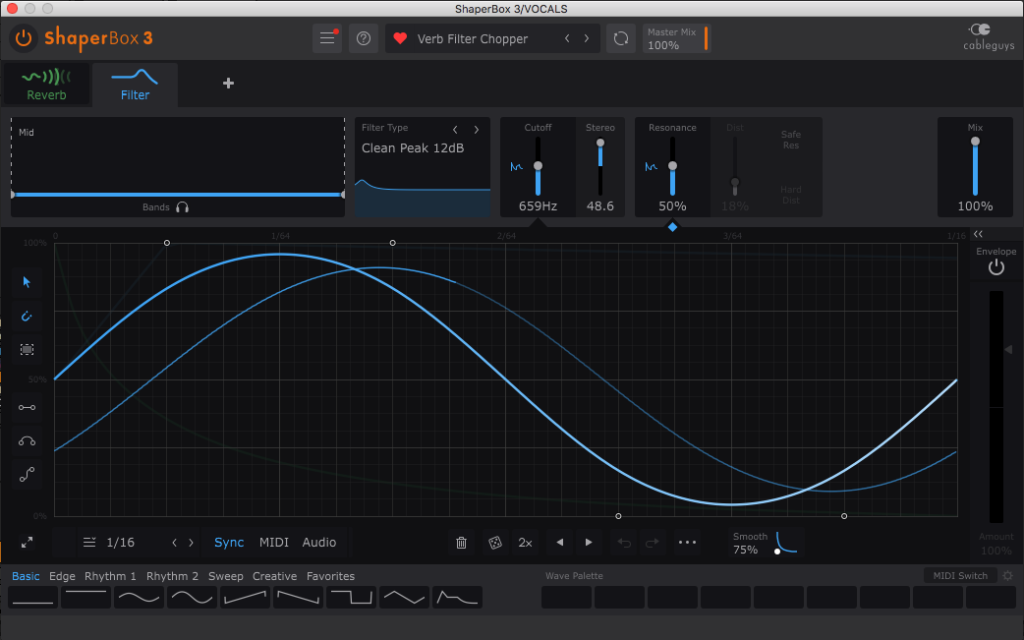Toggle the Envelope power button
The width and height of the screenshot is (1024, 640).
click(x=996, y=268)
